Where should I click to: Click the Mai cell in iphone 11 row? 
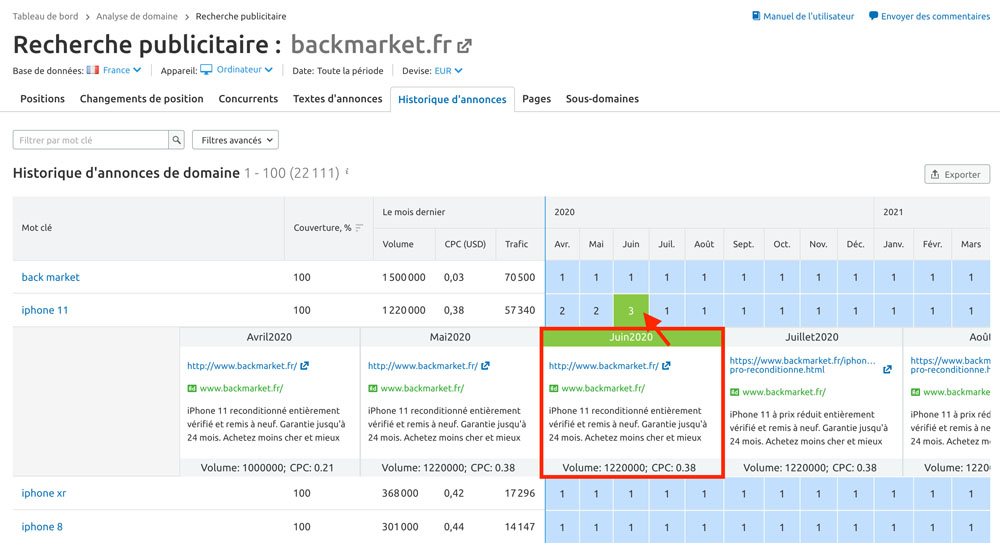point(596,311)
